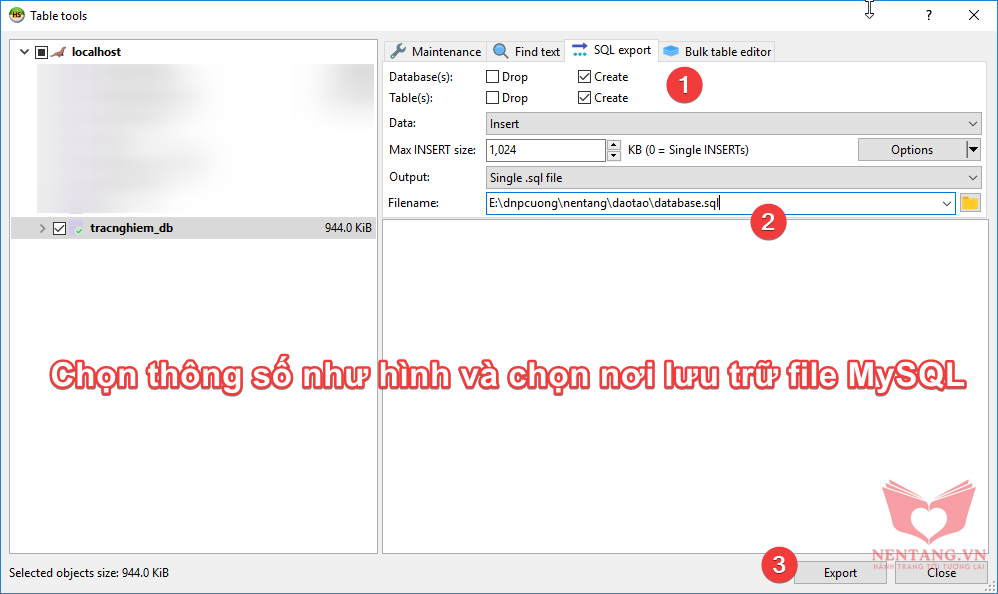Toggle the tracnghiem_db tree checkbox
998x594 pixels.
pos(59,229)
